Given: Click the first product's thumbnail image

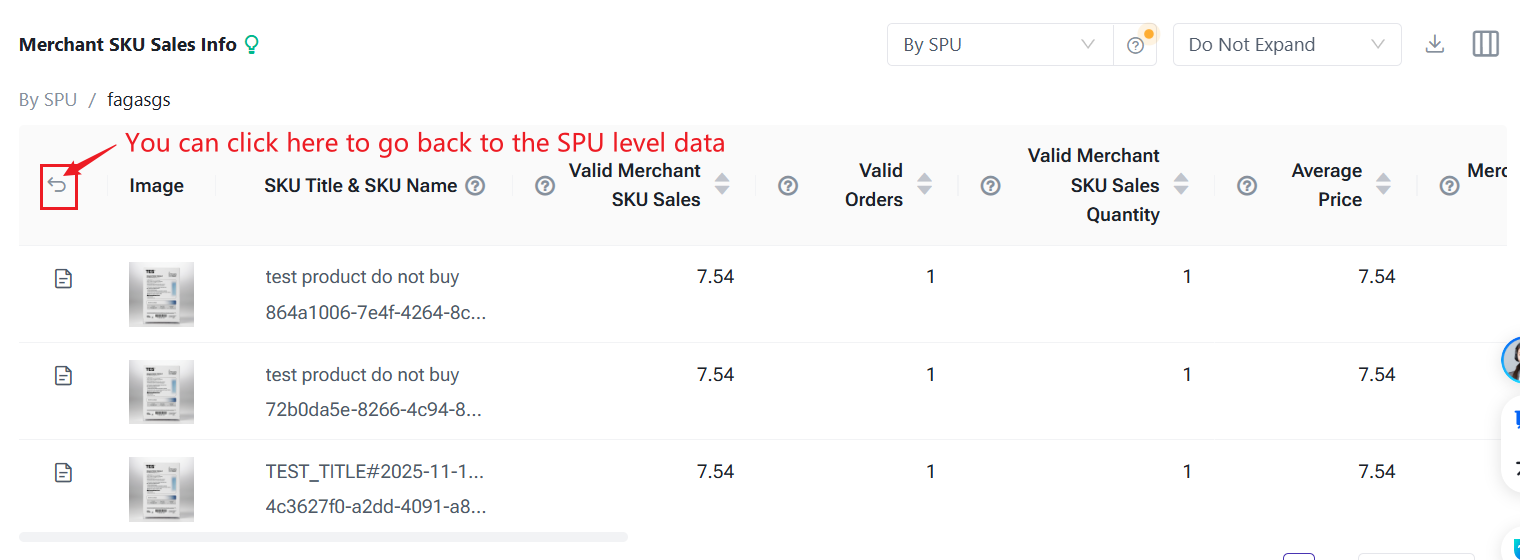Looking at the screenshot, I should pyautogui.click(x=161, y=294).
